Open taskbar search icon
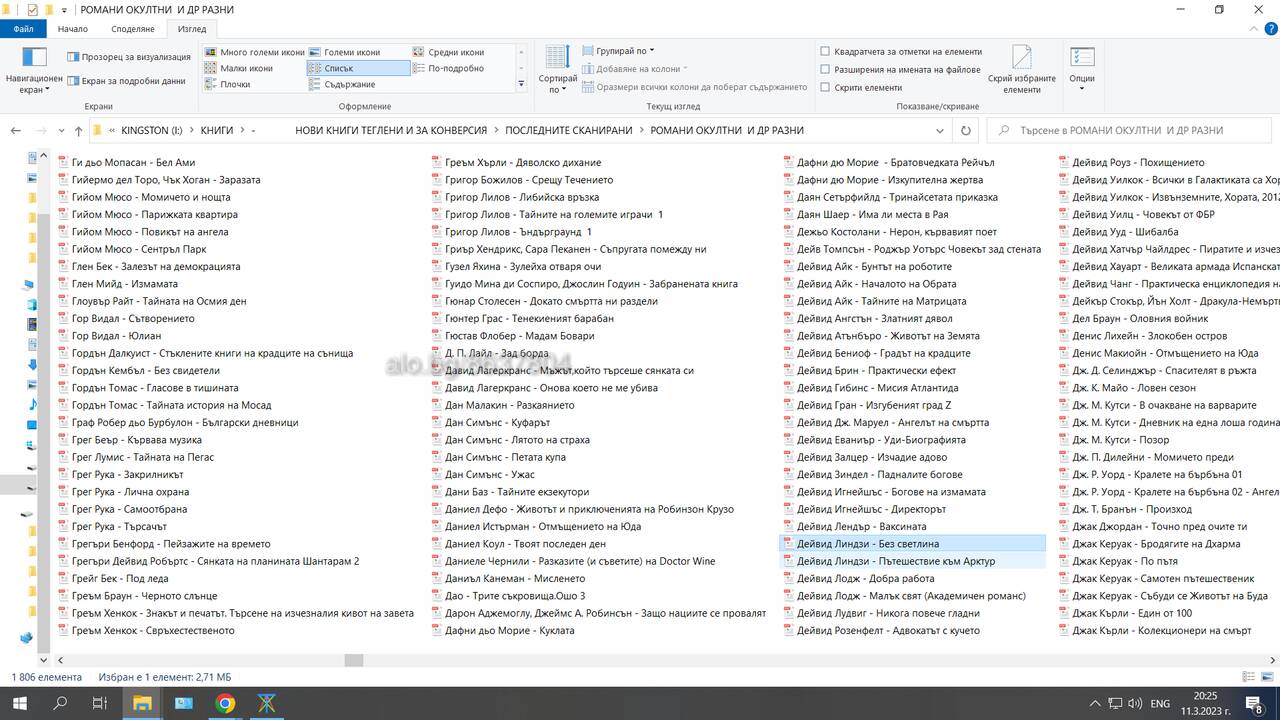Image resolution: width=1280 pixels, height=720 pixels. pyautogui.click(x=60, y=703)
